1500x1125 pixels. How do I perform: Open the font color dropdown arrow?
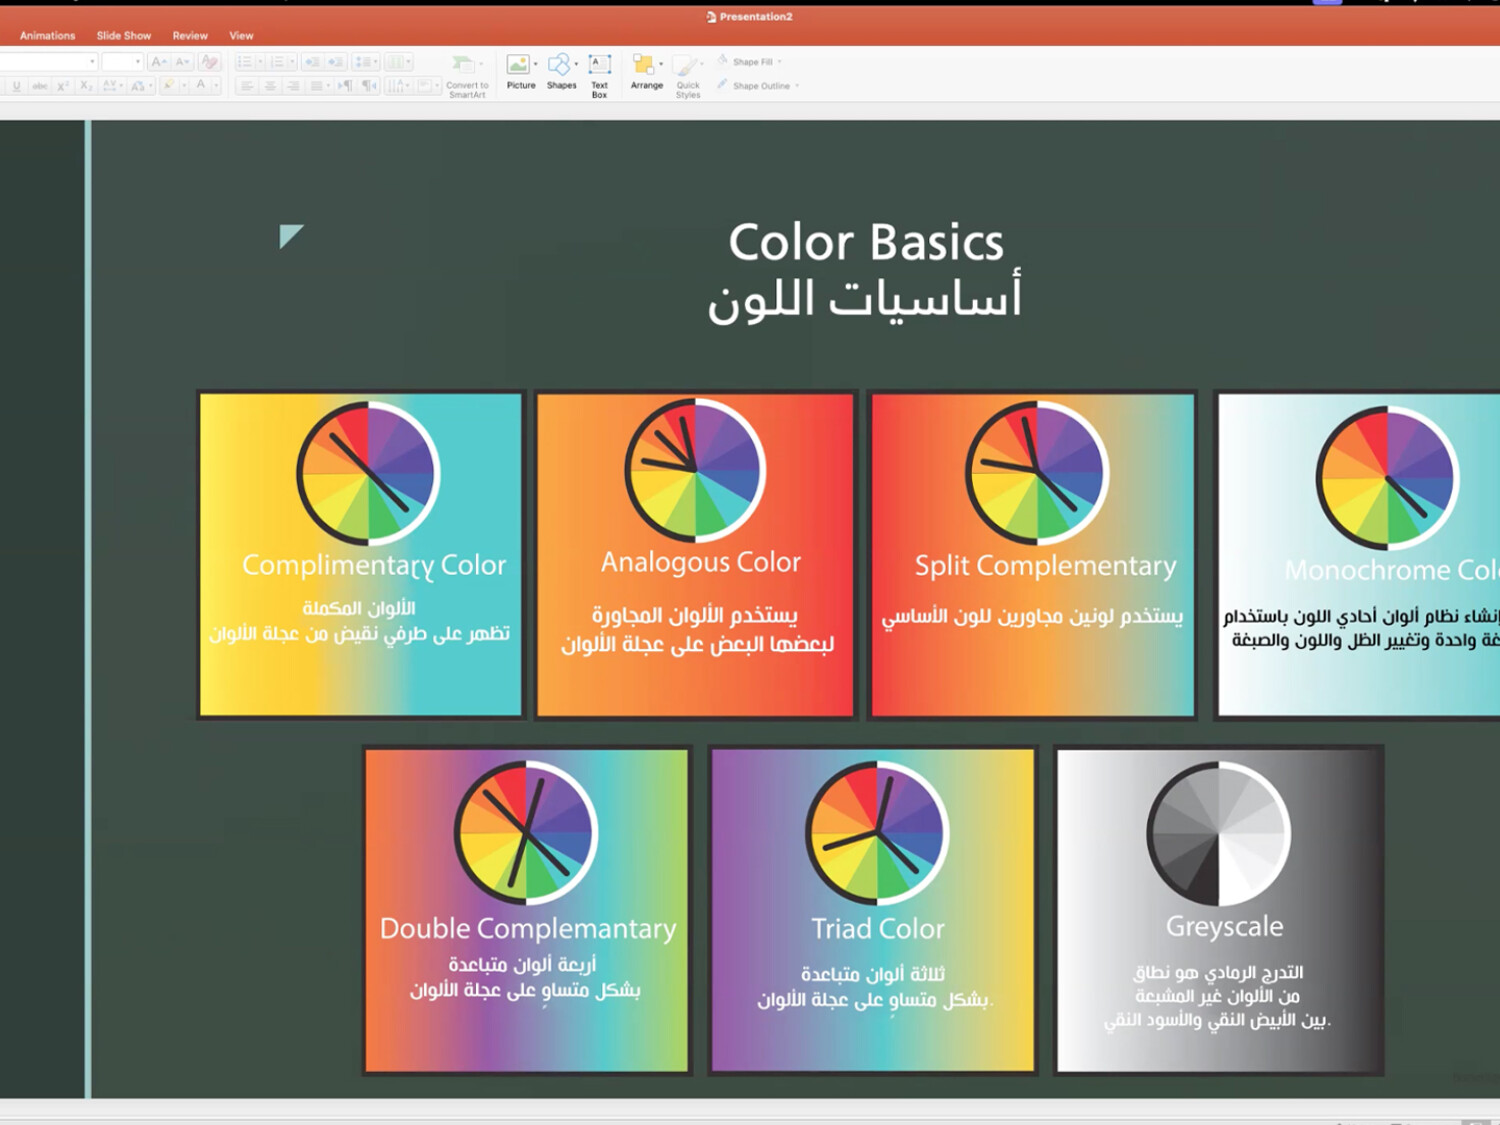(216, 86)
